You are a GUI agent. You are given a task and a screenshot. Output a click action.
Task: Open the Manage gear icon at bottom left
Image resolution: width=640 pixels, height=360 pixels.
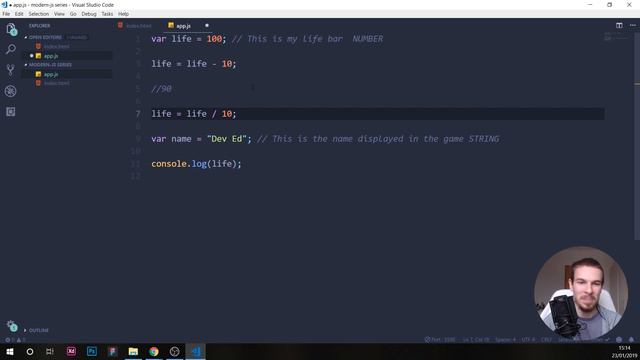point(12,326)
